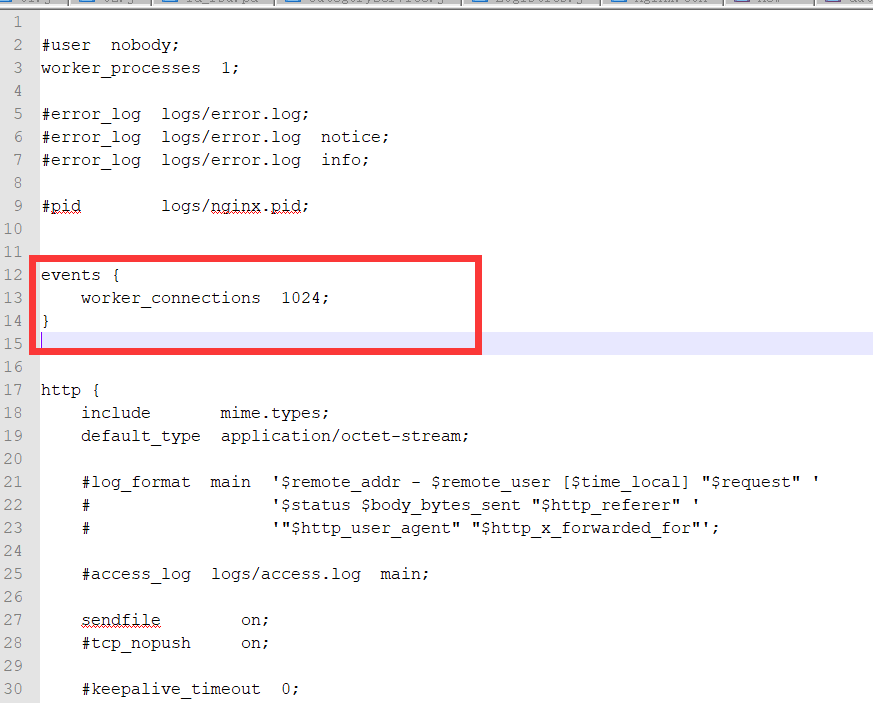Image resolution: width=873 pixels, height=703 pixels.
Task: Click '#log_format' on line 21
Action: click(x=136, y=482)
